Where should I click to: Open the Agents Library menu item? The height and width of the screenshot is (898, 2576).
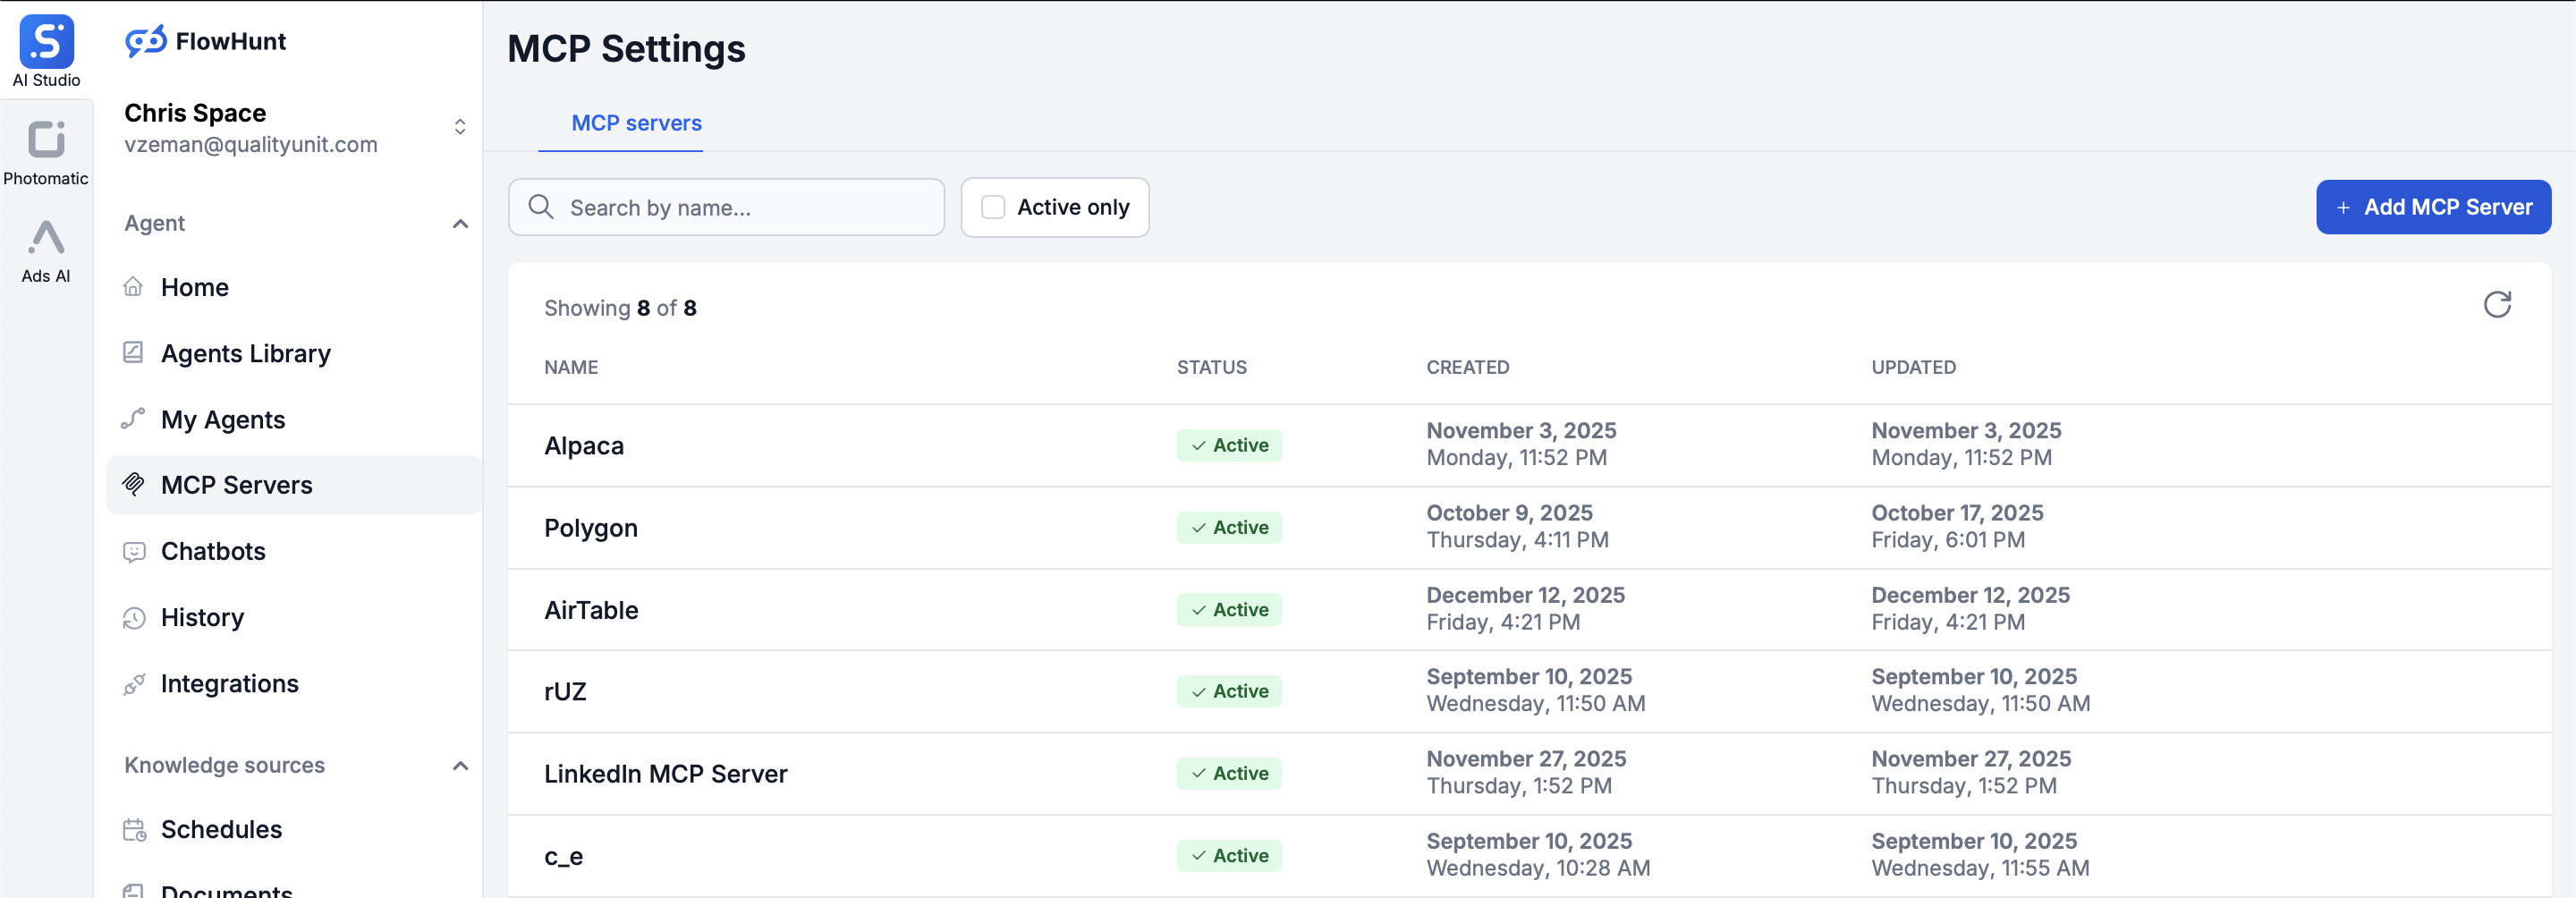(245, 353)
